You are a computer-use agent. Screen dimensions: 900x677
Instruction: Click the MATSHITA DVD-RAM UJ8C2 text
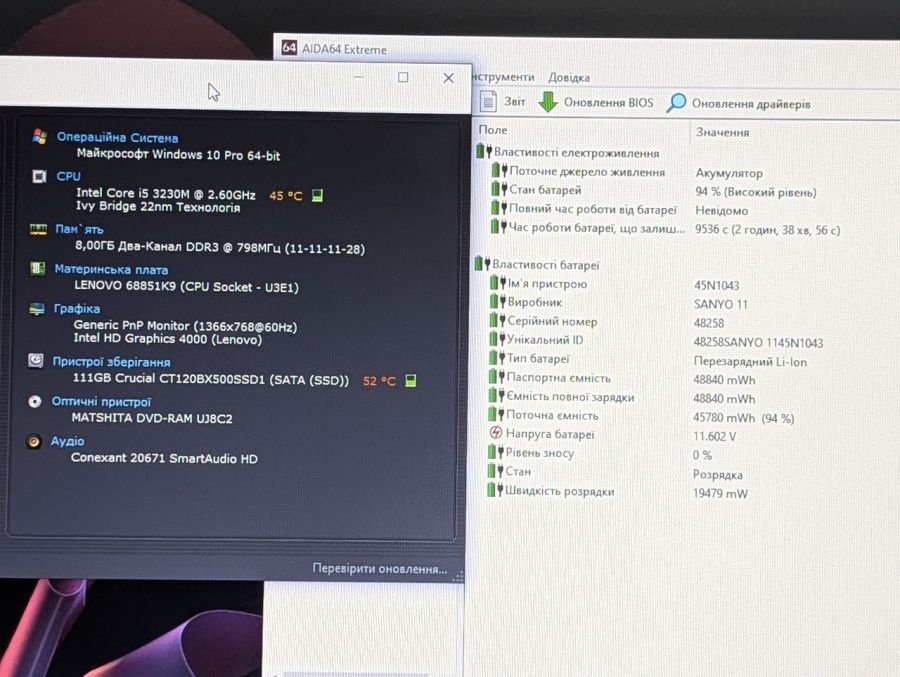(x=152, y=419)
